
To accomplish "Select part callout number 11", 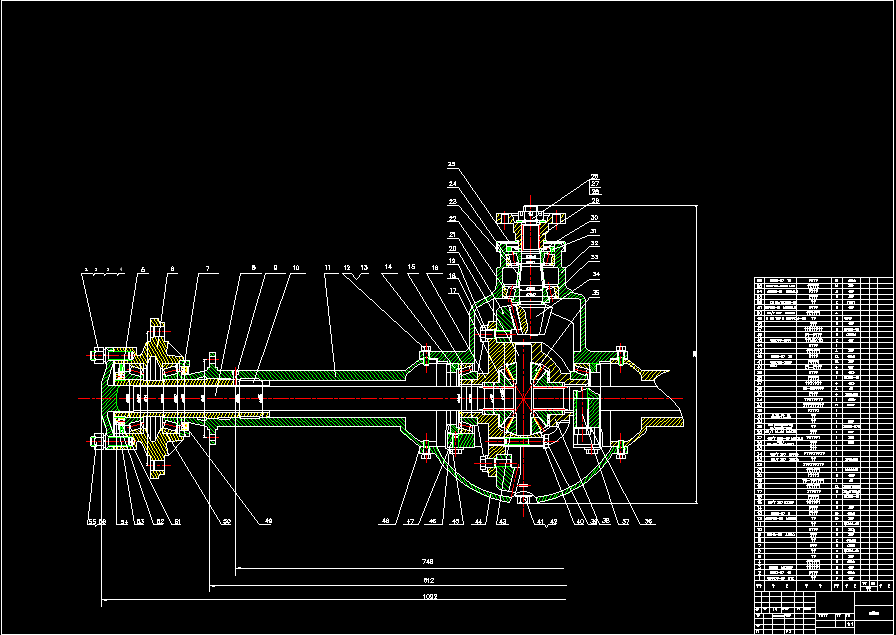I will click(x=327, y=267).
